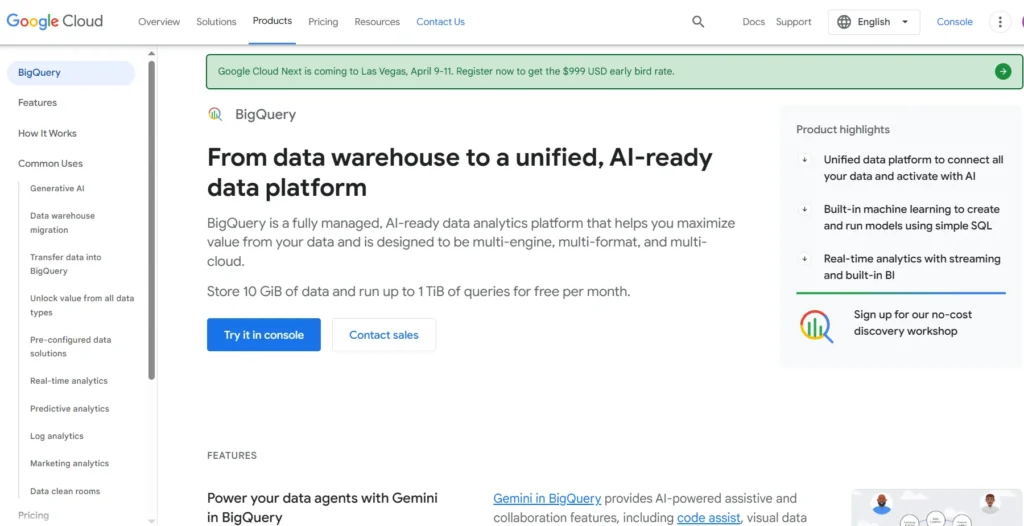This screenshot has height=526, width=1024.
Task: Click the BigQuery icon beside the product title
Action: pos(216,114)
